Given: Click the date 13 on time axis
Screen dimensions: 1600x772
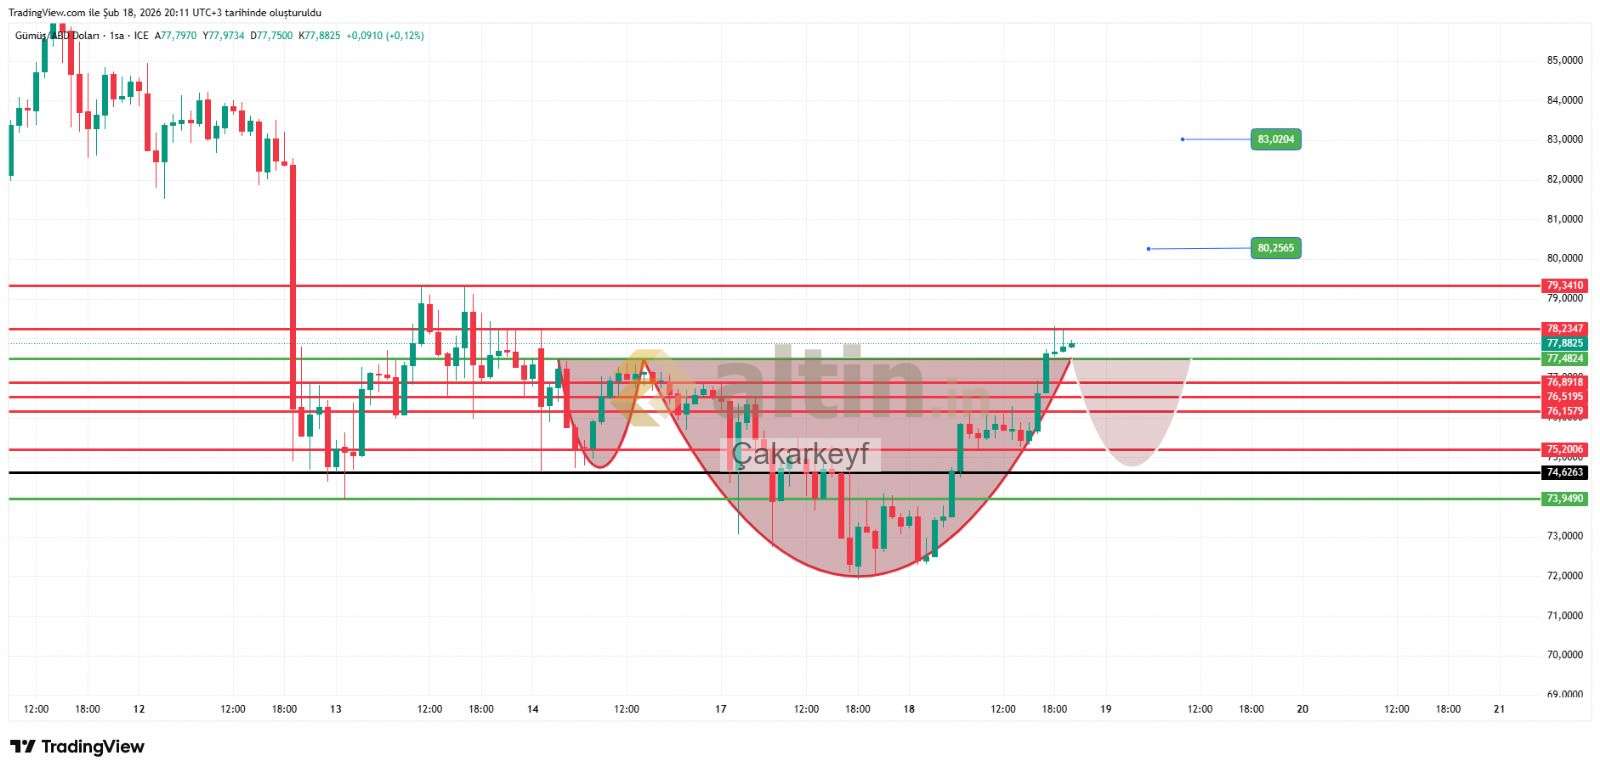Looking at the screenshot, I should pos(335,710).
